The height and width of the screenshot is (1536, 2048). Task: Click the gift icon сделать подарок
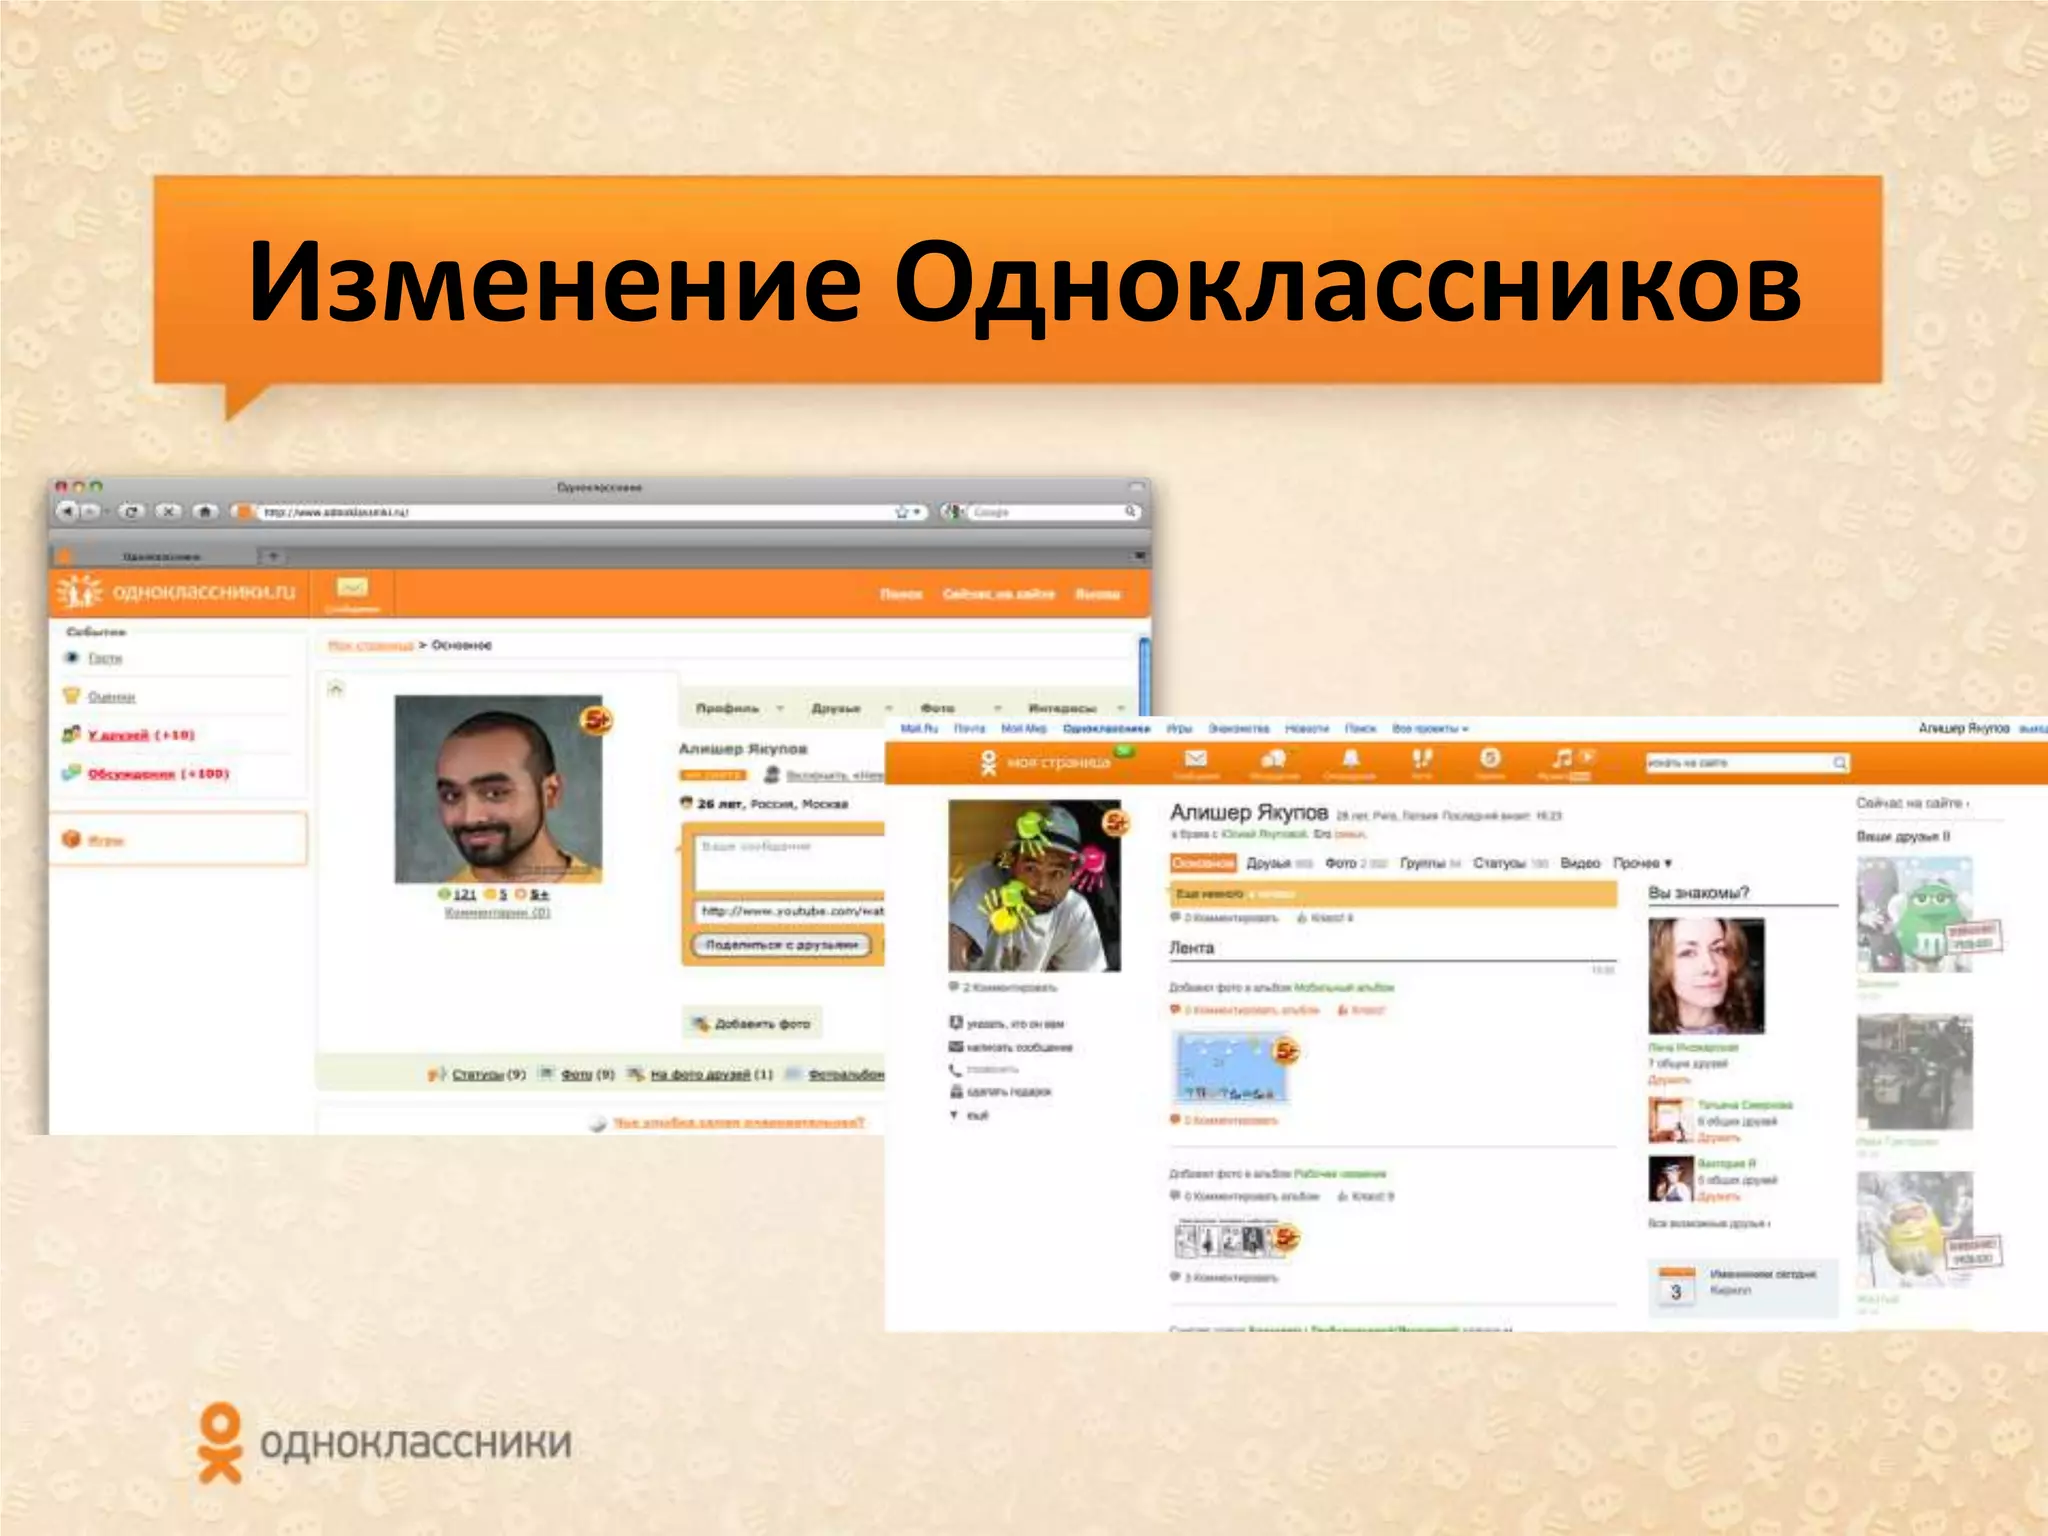[x=956, y=1092]
